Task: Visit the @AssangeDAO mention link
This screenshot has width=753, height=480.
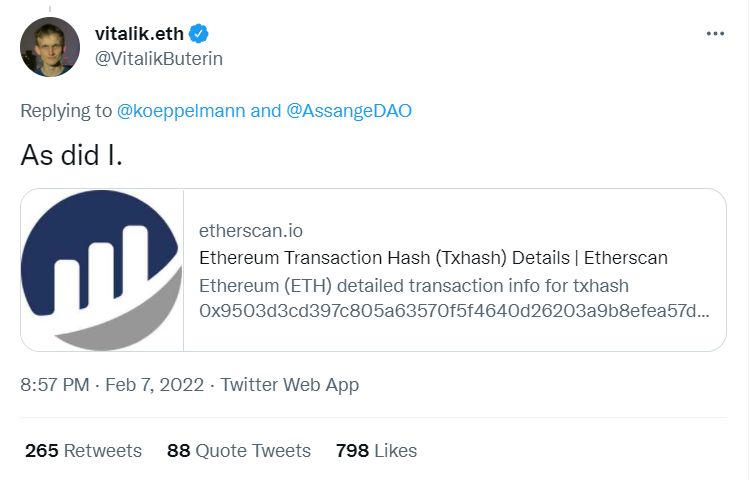Action: (x=349, y=111)
